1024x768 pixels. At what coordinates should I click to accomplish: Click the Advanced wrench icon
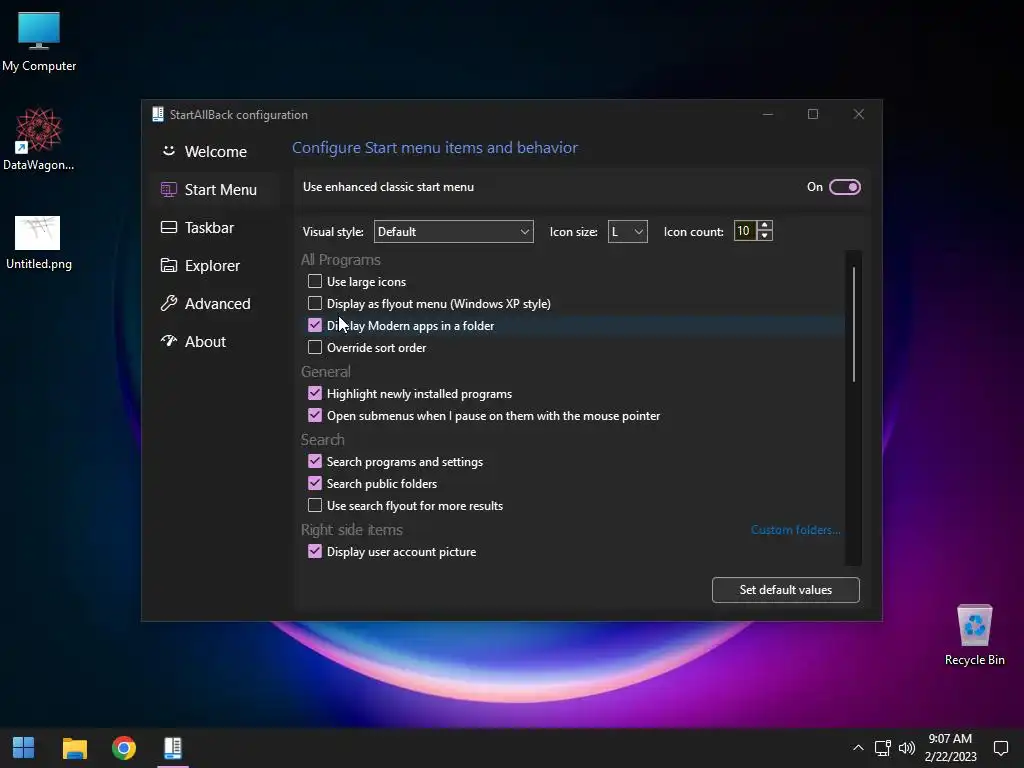tap(168, 303)
